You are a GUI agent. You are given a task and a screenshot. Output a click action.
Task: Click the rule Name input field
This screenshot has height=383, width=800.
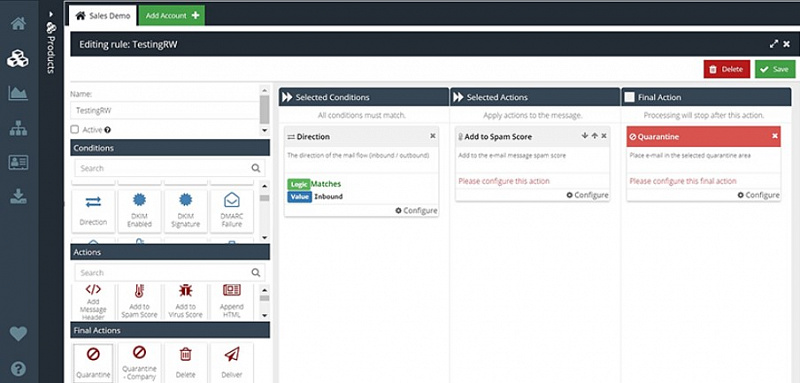(x=165, y=110)
